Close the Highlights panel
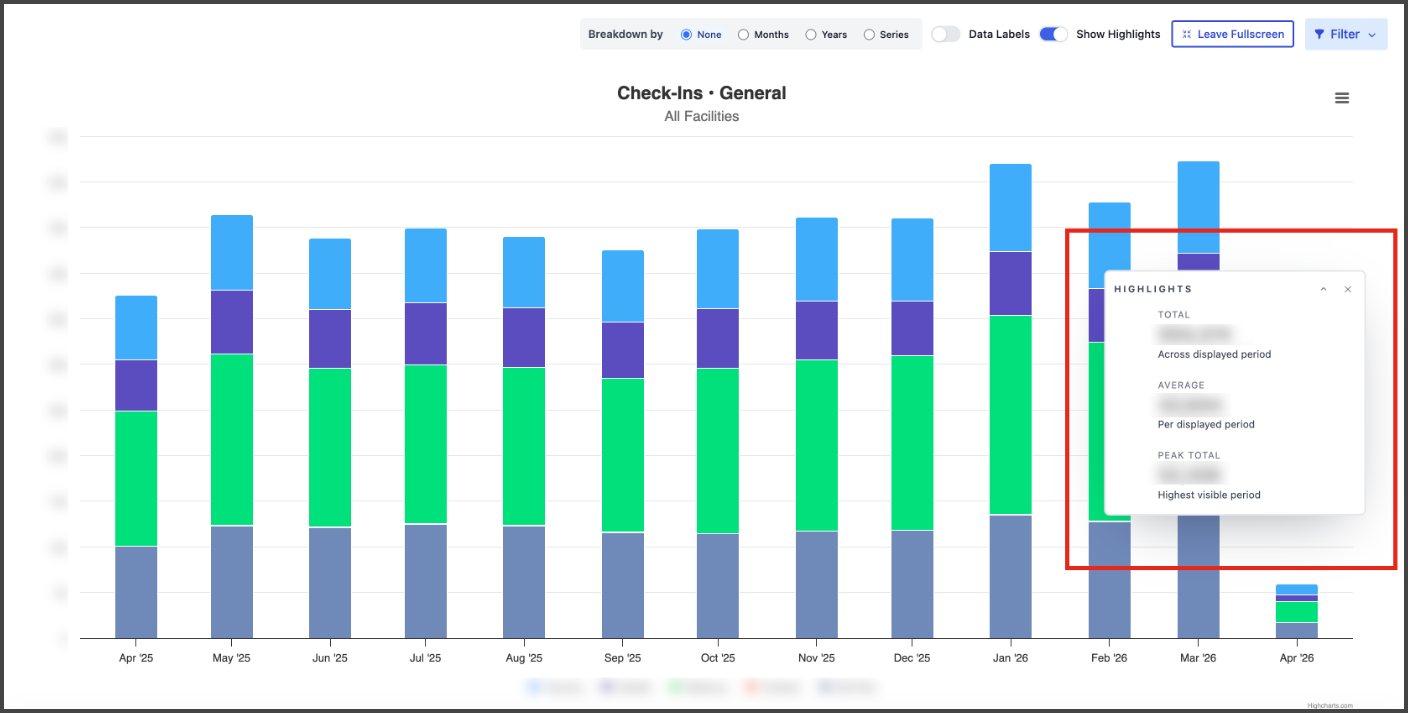The image size is (1408, 713). pyautogui.click(x=1347, y=289)
